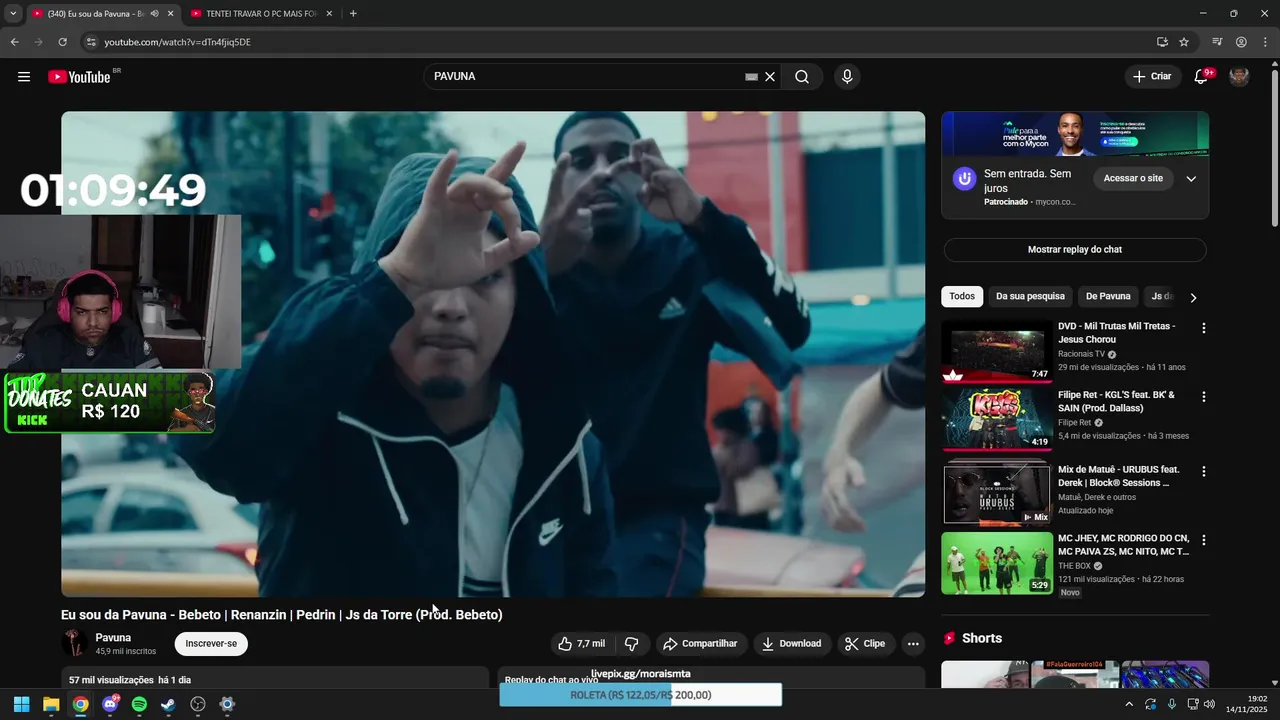
Task: Dislike the video
Action: 631,644
